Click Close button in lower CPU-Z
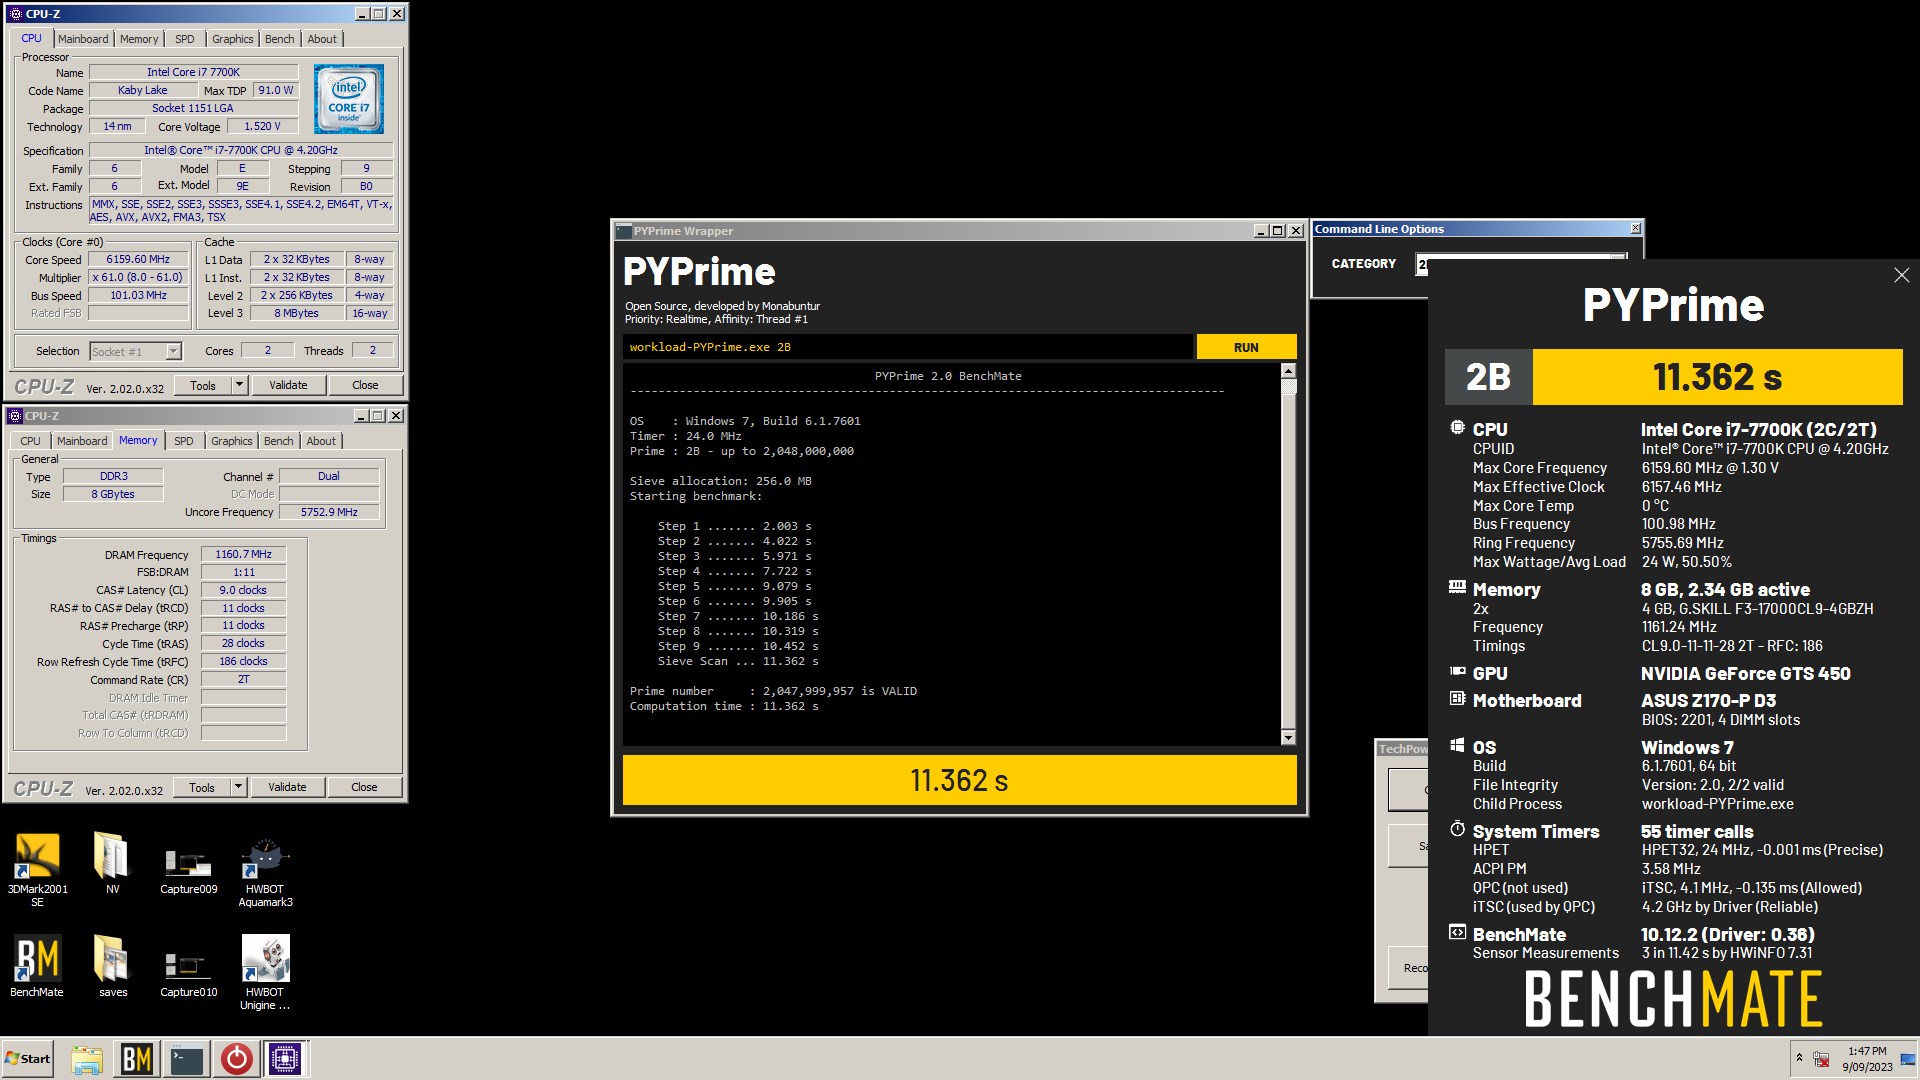 coord(364,787)
